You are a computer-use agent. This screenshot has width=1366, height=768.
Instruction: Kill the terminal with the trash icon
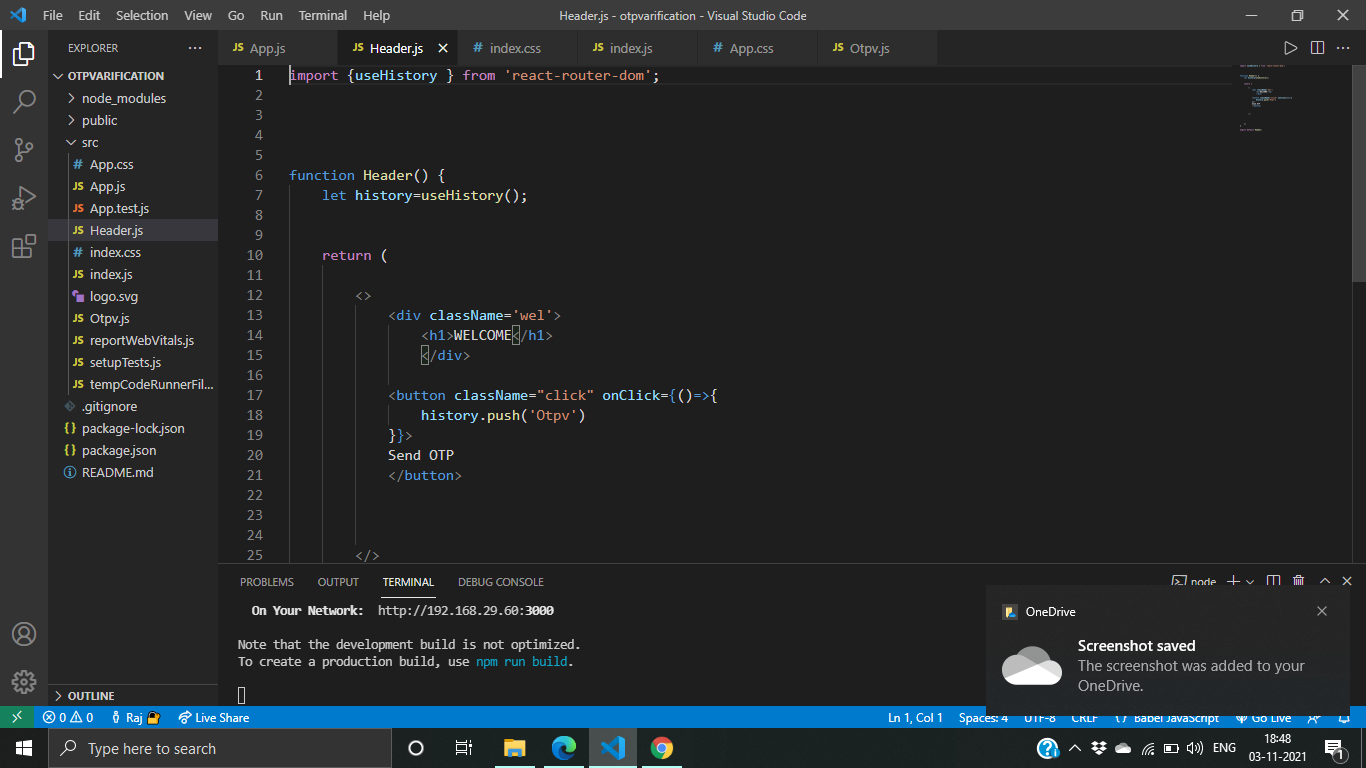[x=1298, y=581]
